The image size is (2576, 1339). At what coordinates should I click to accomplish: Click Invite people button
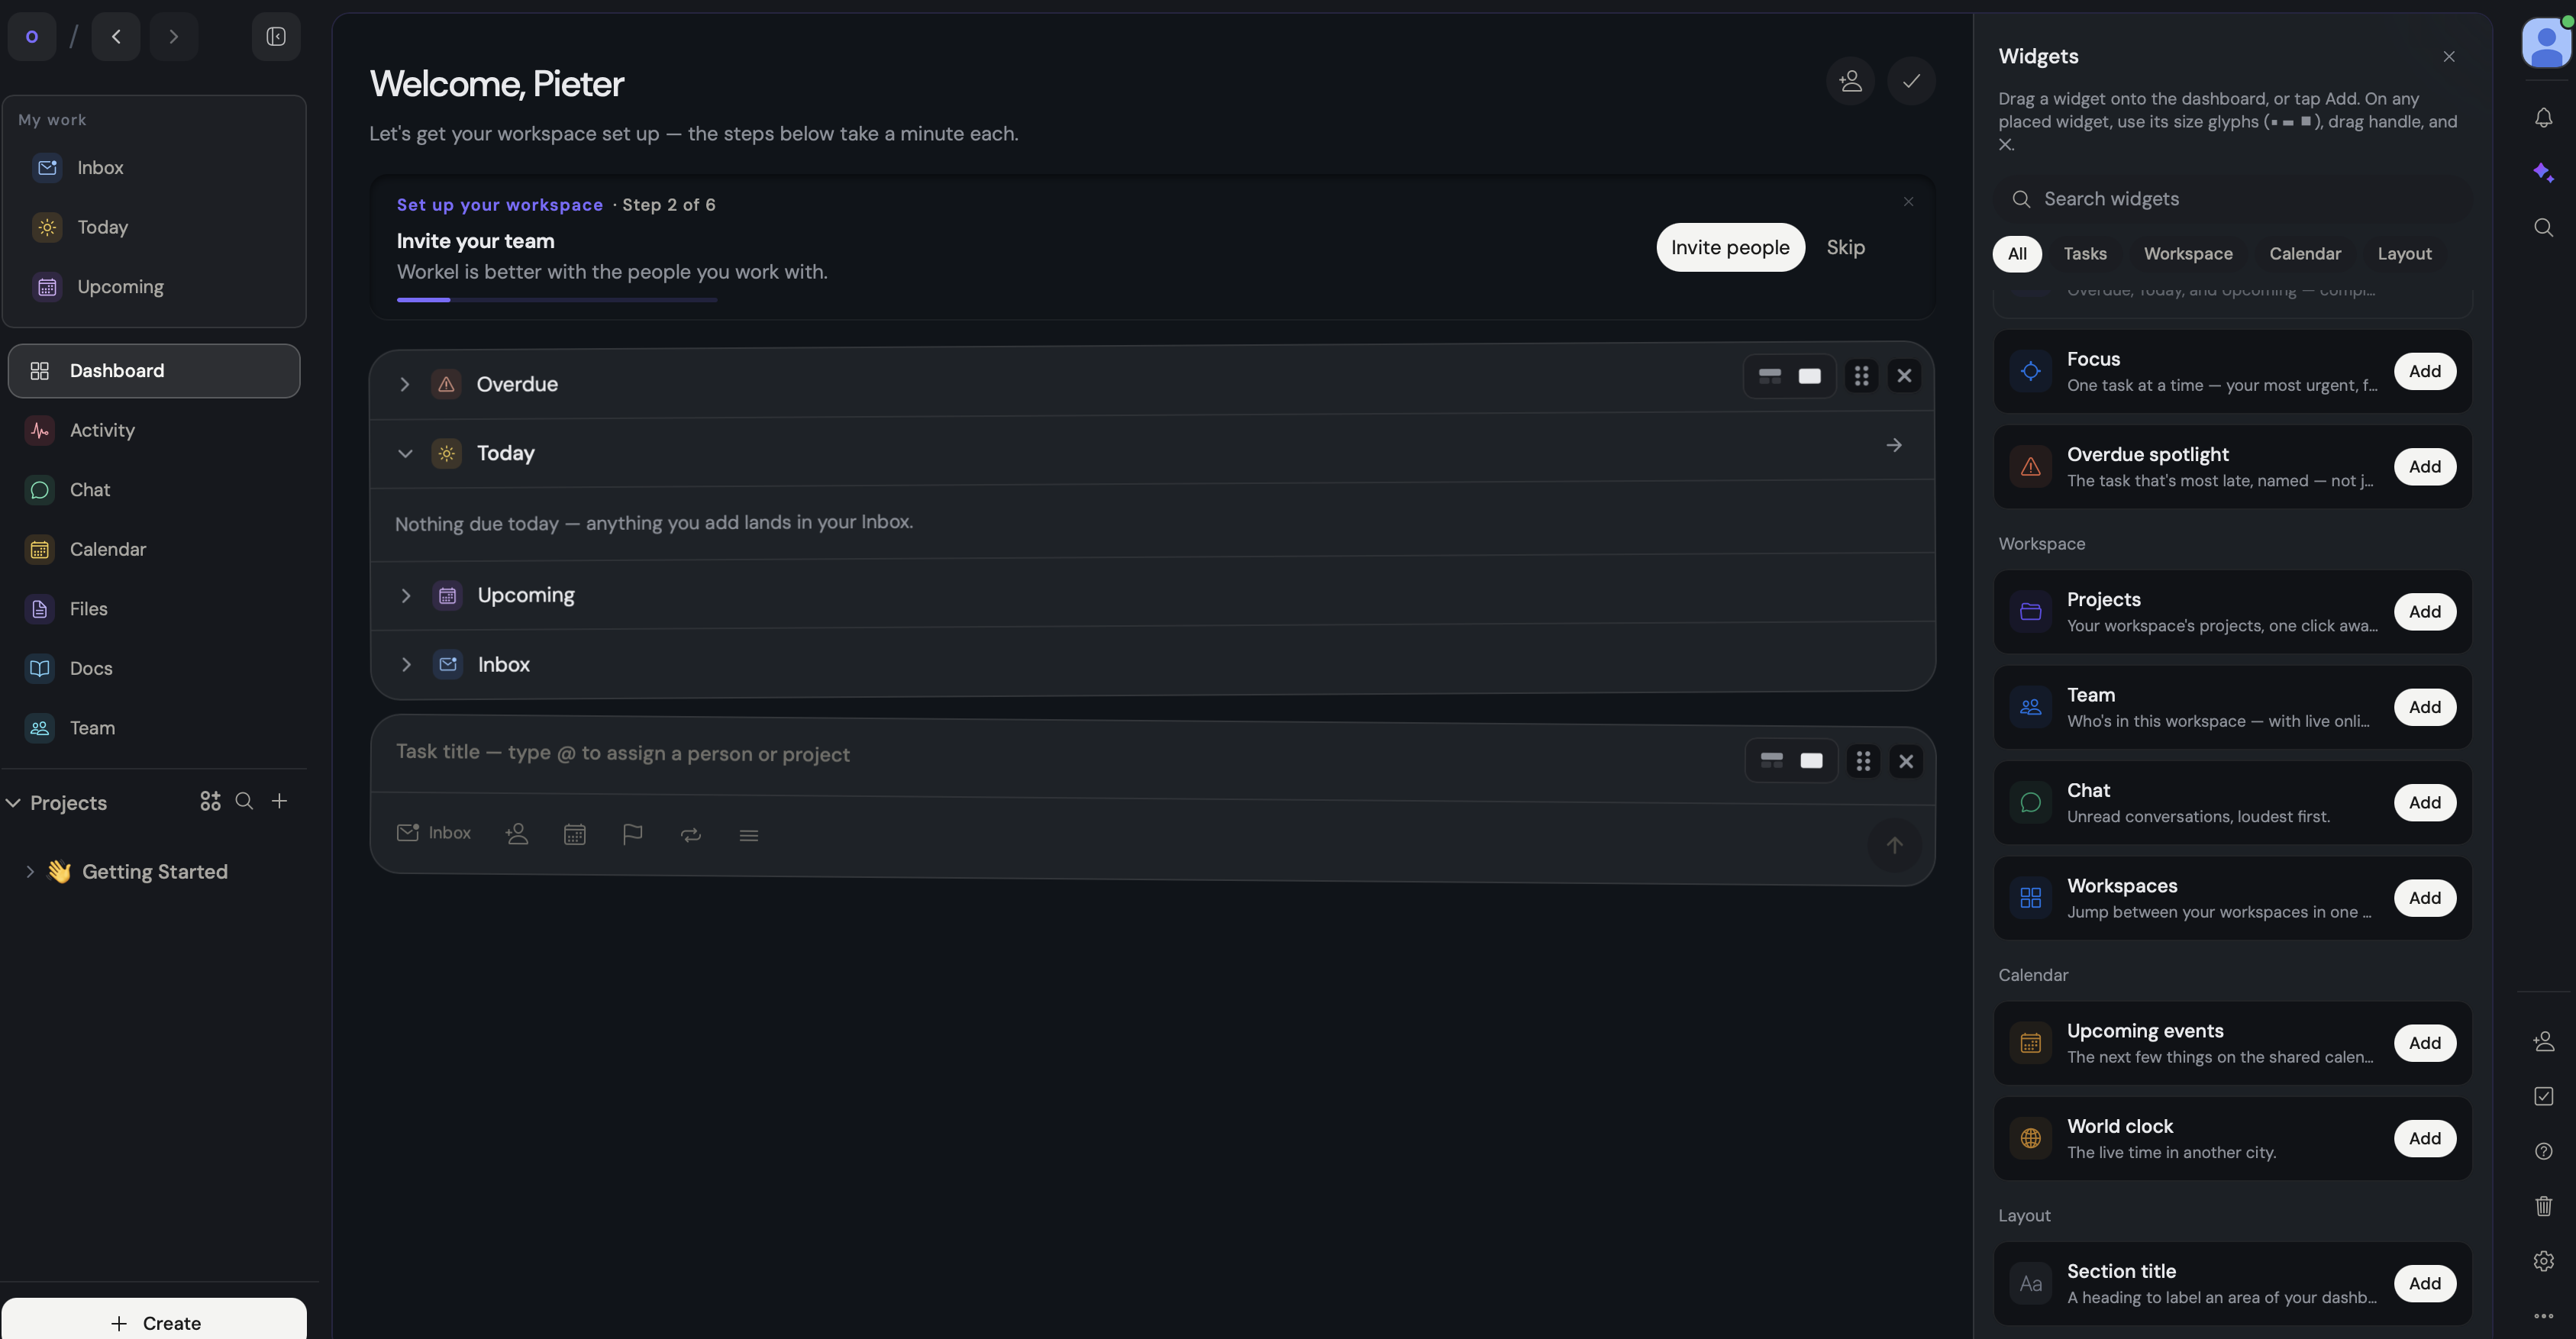(x=1730, y=247)
